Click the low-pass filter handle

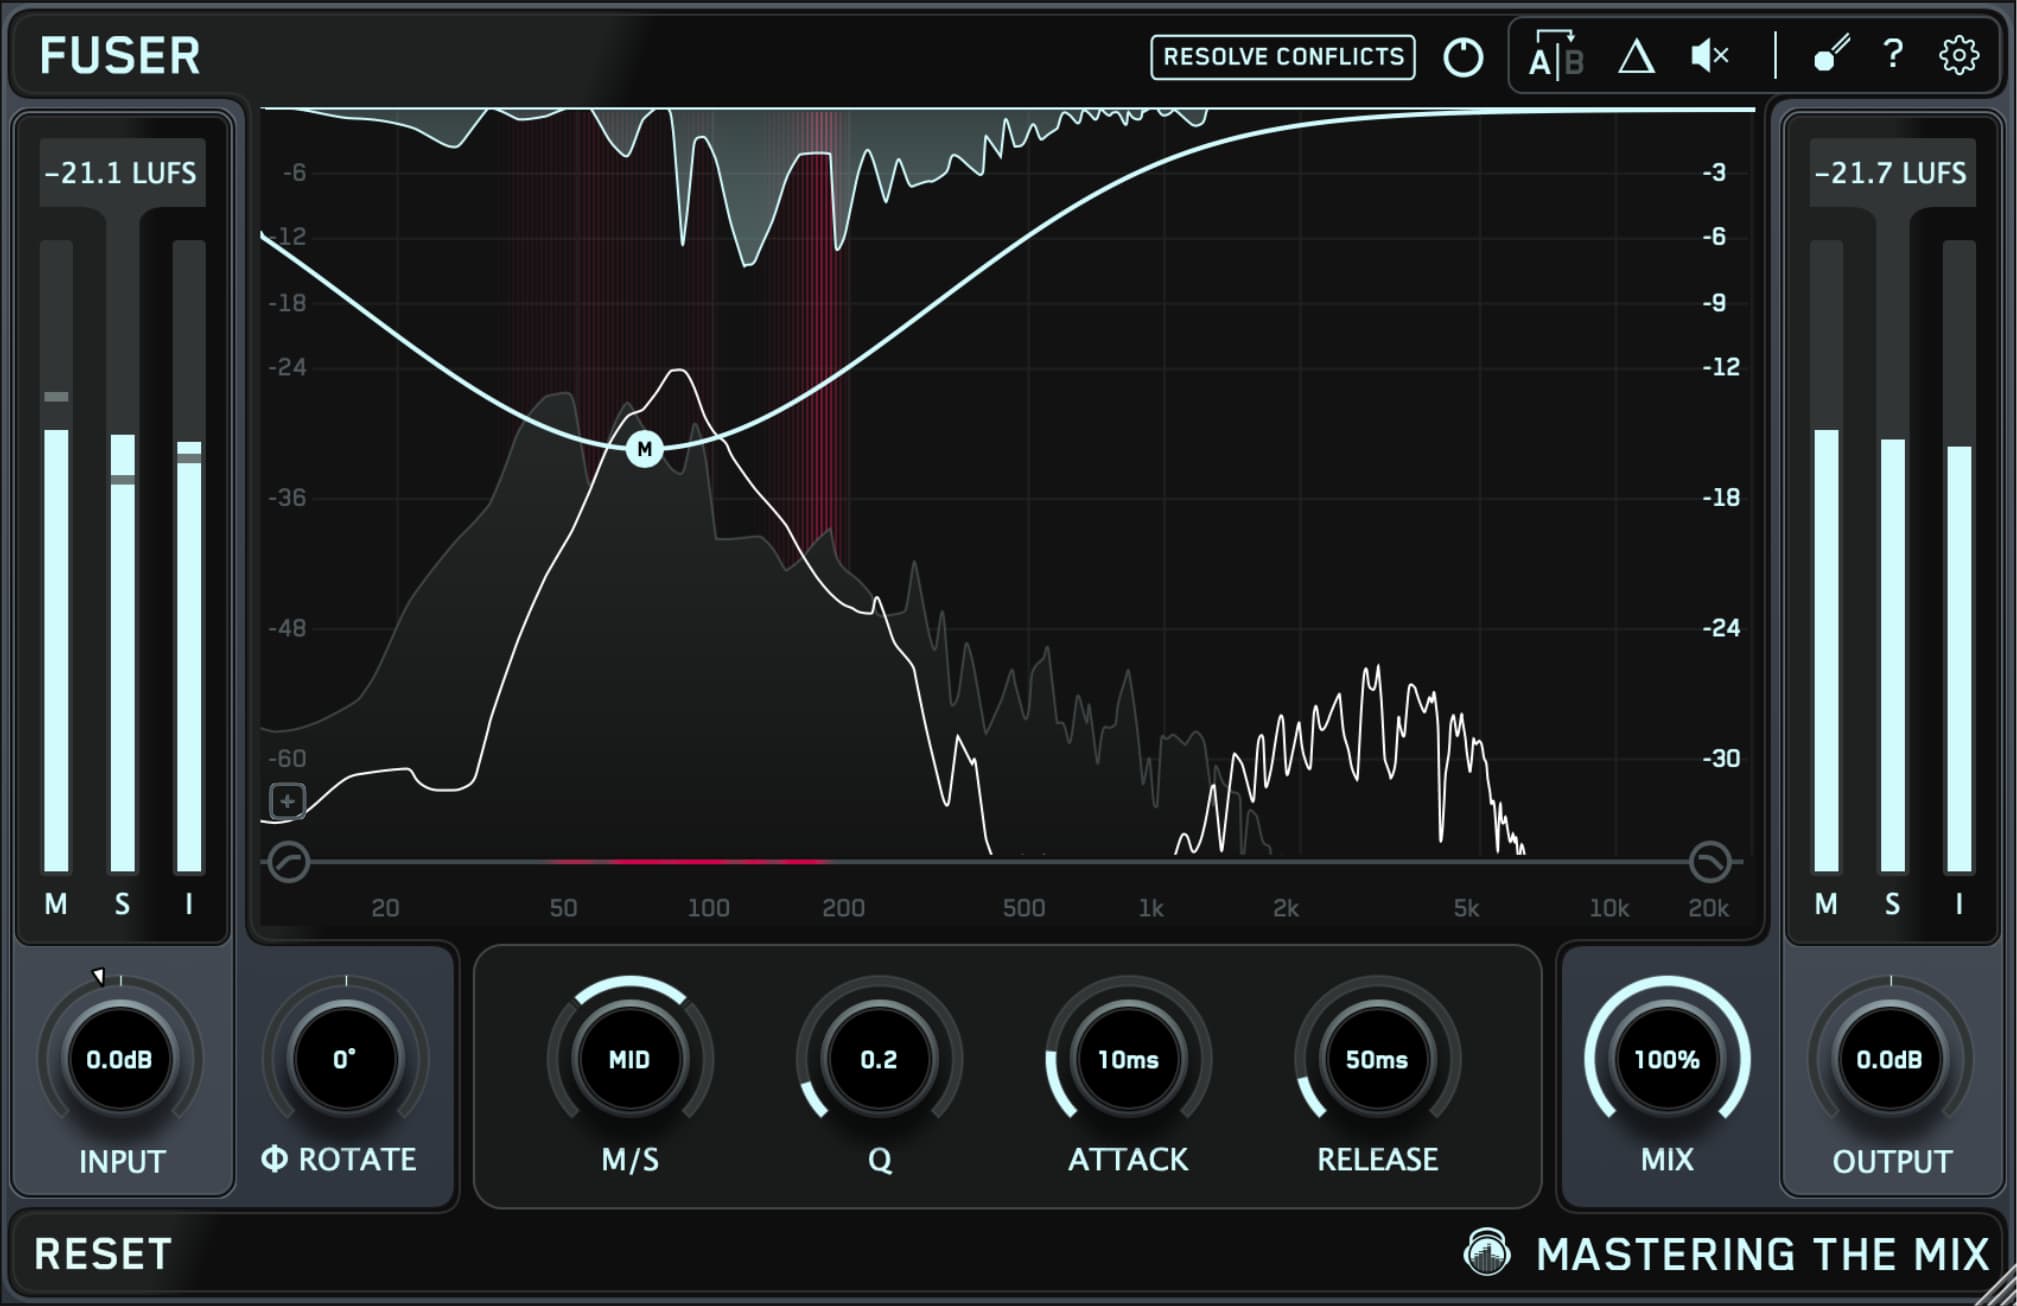point(1709,862)
